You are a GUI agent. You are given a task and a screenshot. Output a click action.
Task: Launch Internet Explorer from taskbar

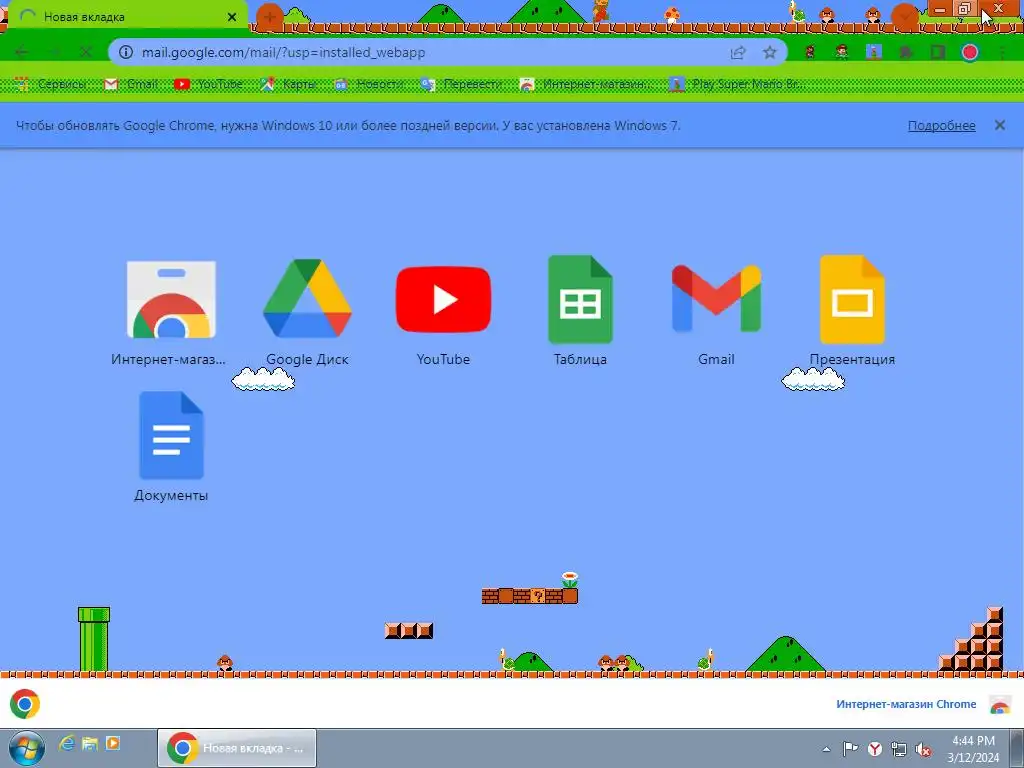point(67,743)
